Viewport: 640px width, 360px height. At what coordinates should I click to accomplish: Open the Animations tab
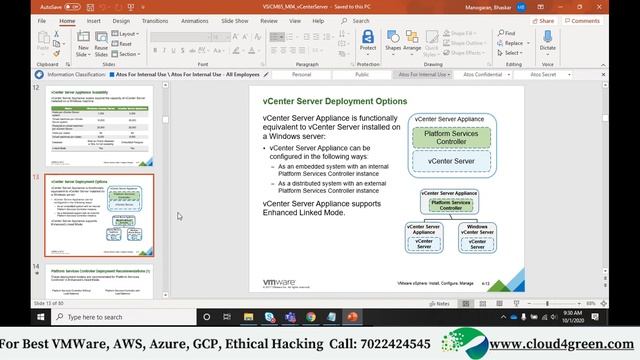195,21
